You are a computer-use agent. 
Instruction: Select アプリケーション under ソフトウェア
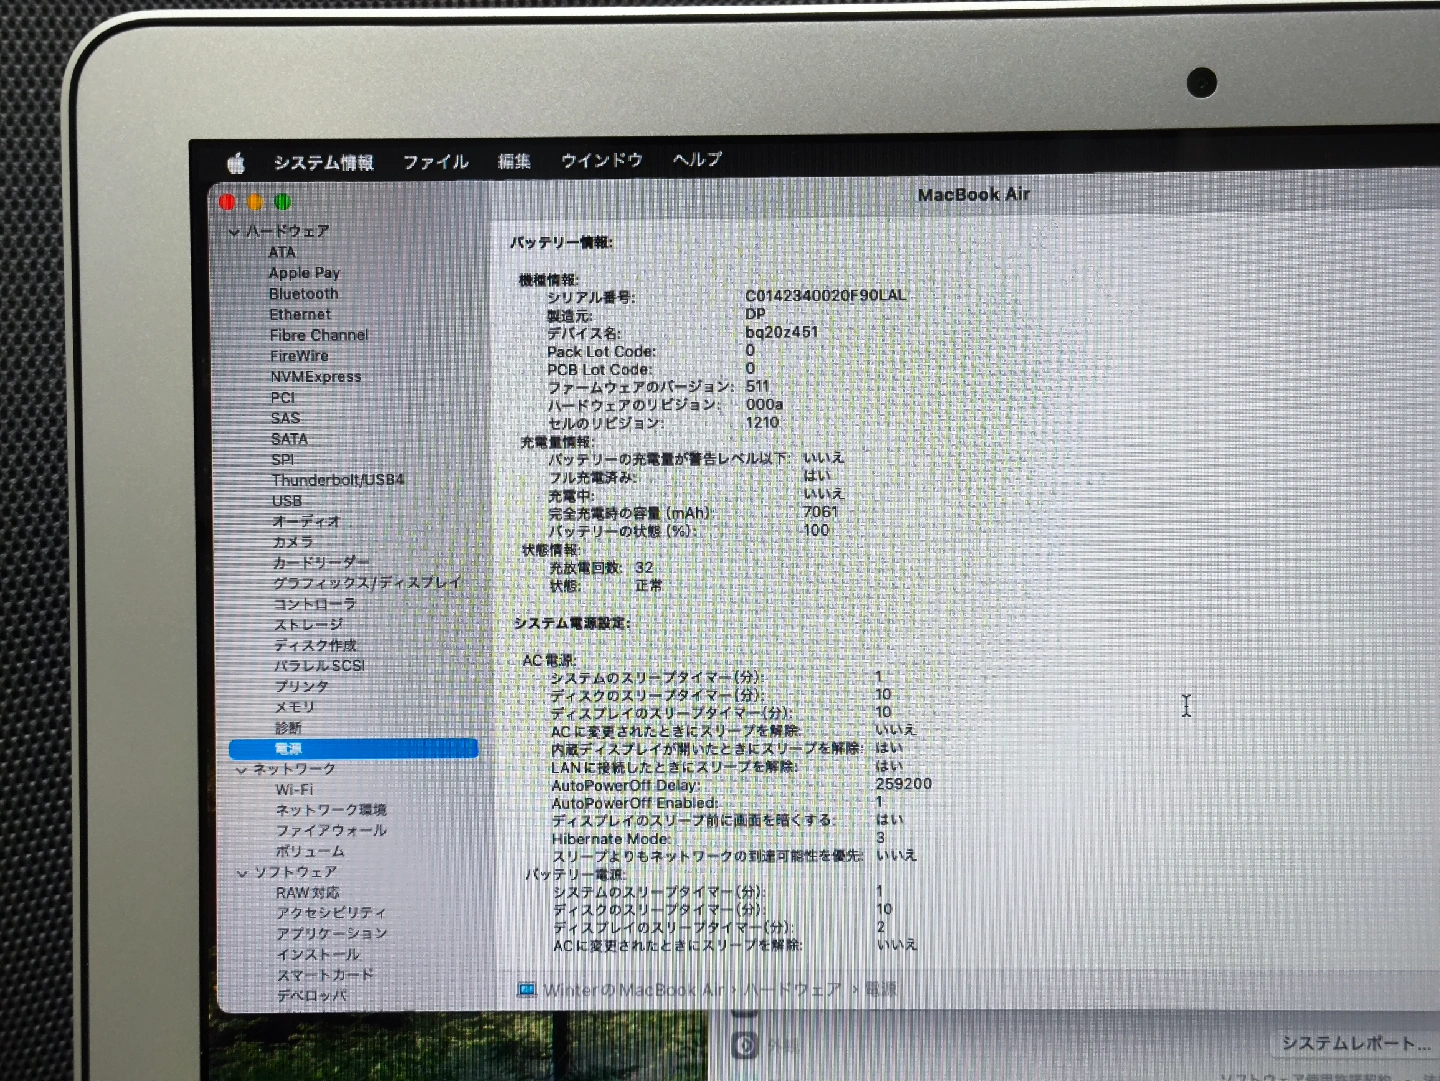(331, 934)
